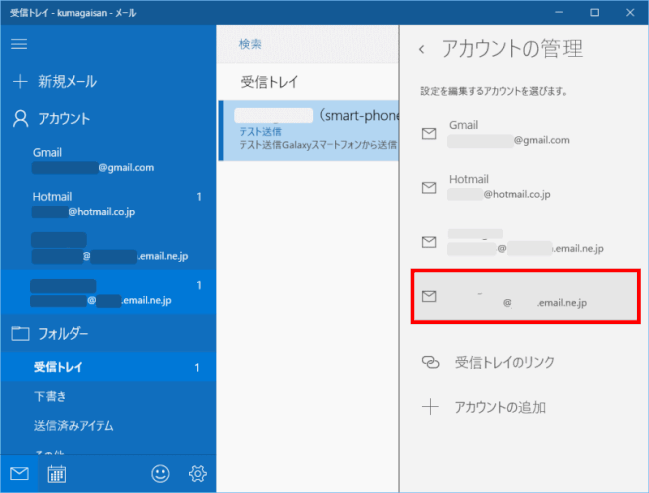Click the 検索 search field
Viewport: 649px width, 493px height.
pyautogui.click(x=308, y=44)
